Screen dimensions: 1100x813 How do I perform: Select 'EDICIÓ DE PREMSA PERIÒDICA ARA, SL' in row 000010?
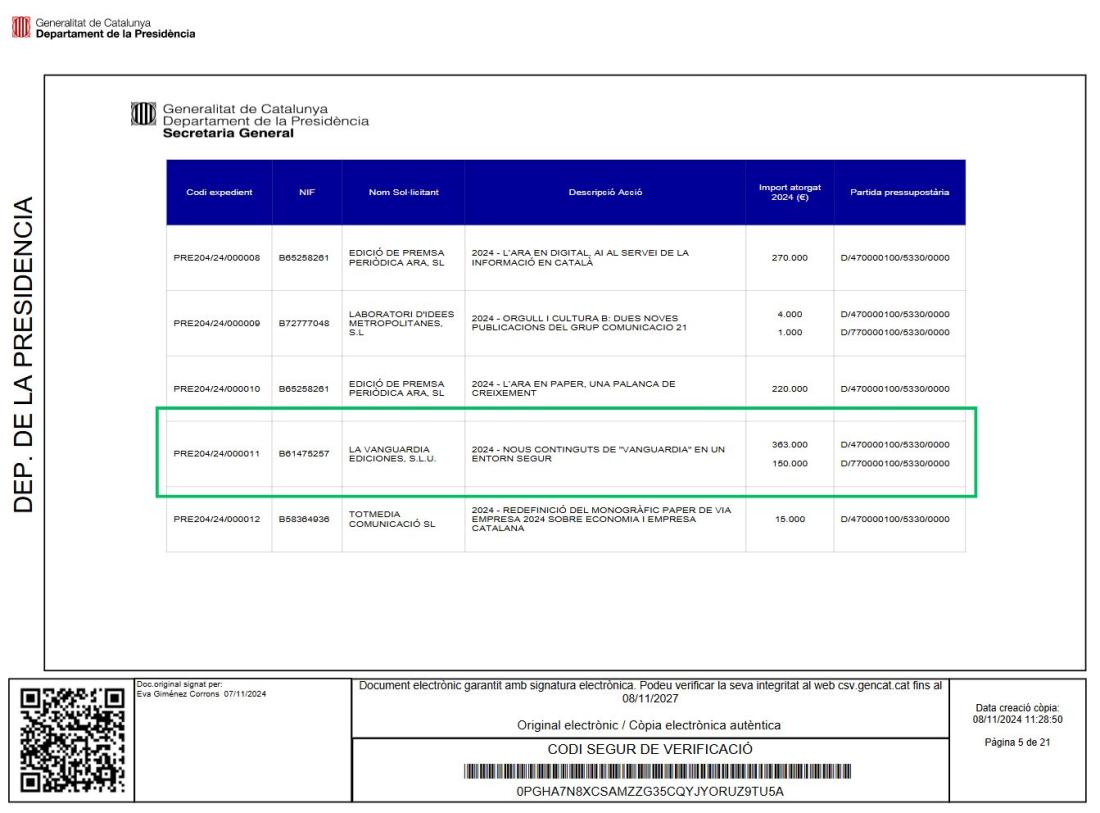[396, 389]
